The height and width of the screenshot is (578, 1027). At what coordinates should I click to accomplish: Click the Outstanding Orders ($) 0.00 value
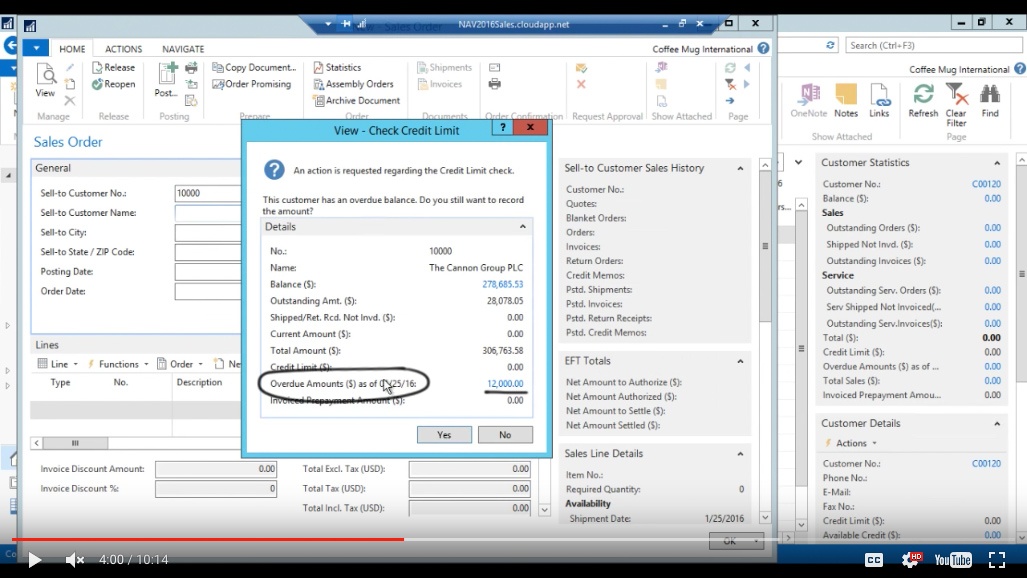point(992,228)
